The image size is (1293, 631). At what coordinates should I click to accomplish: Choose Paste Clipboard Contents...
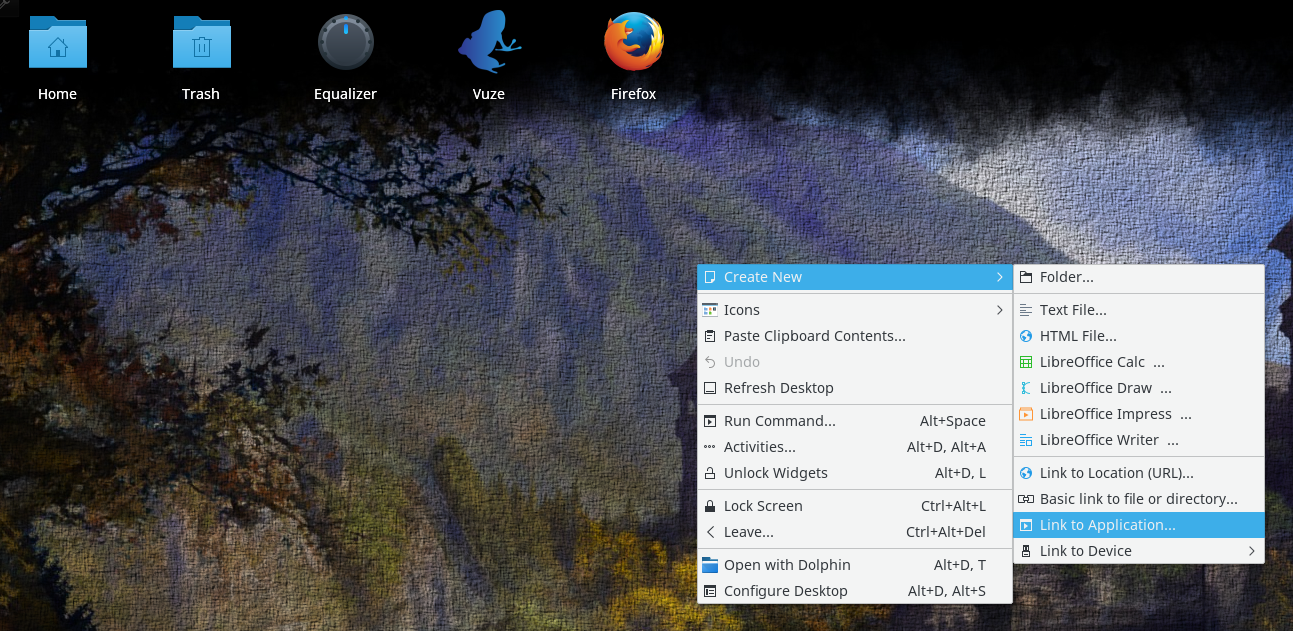tap(855, 336)
